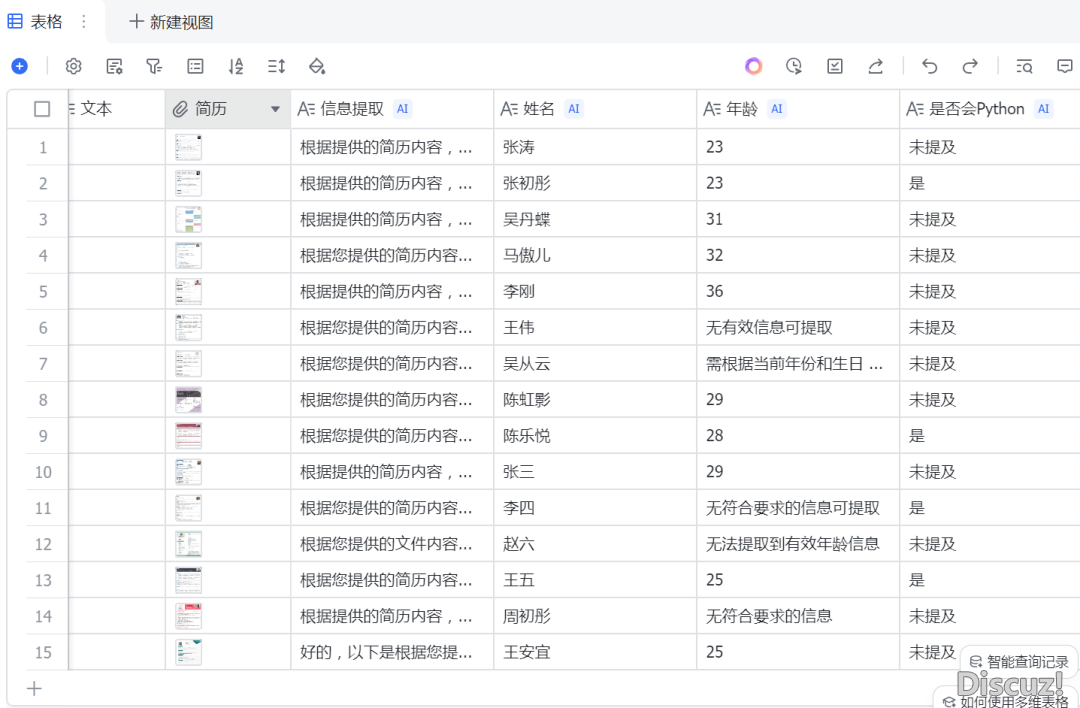This screenshot has height=708, width=1080.
Task: Click the blue add record button
Action: (x=19, y=66)
